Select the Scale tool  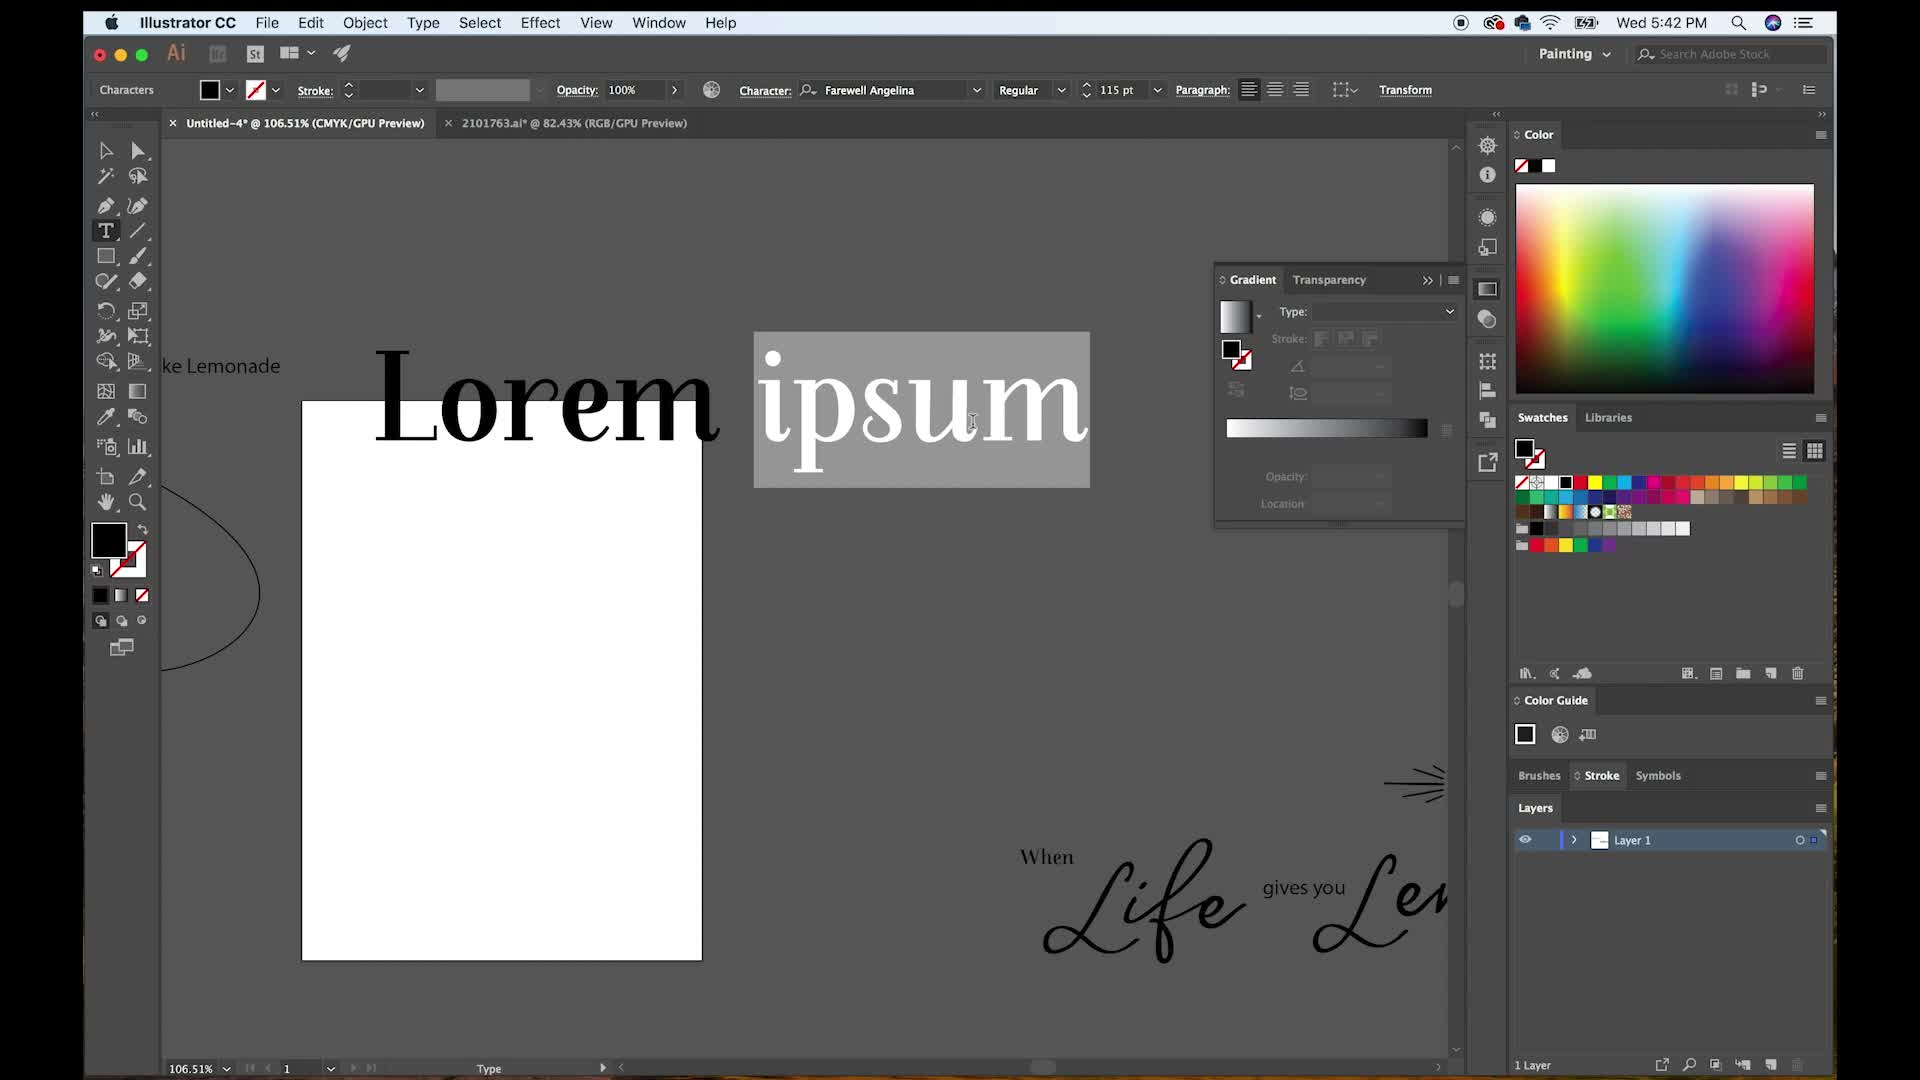coord(139,311)
